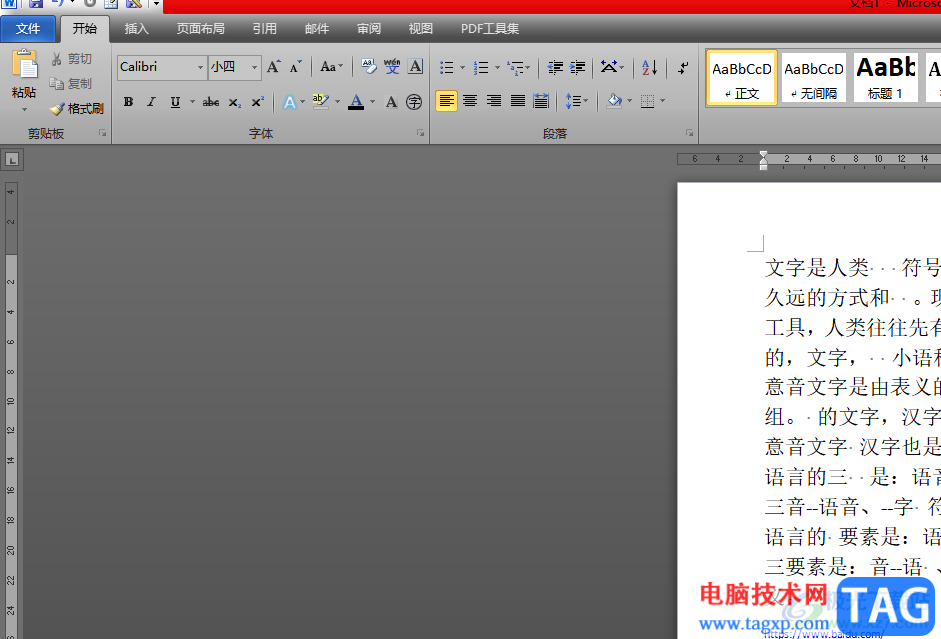Image resolution: width=941 pixels, height=639 pixels.
Task: Open the Clipboard (剪贴板) dialog launcher
Action: pos(103,133)
